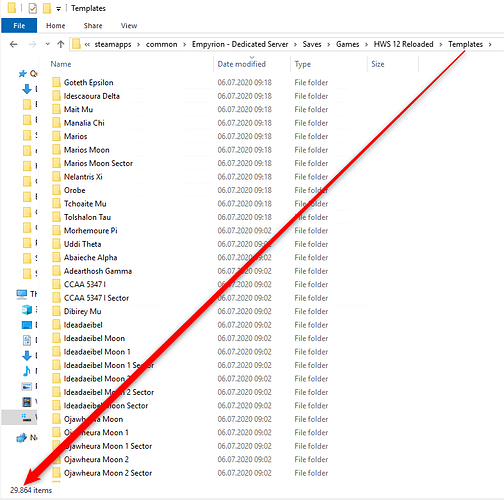
Task: Click the Properties quick access toolbar icon
Action: (x=32, y=8)
